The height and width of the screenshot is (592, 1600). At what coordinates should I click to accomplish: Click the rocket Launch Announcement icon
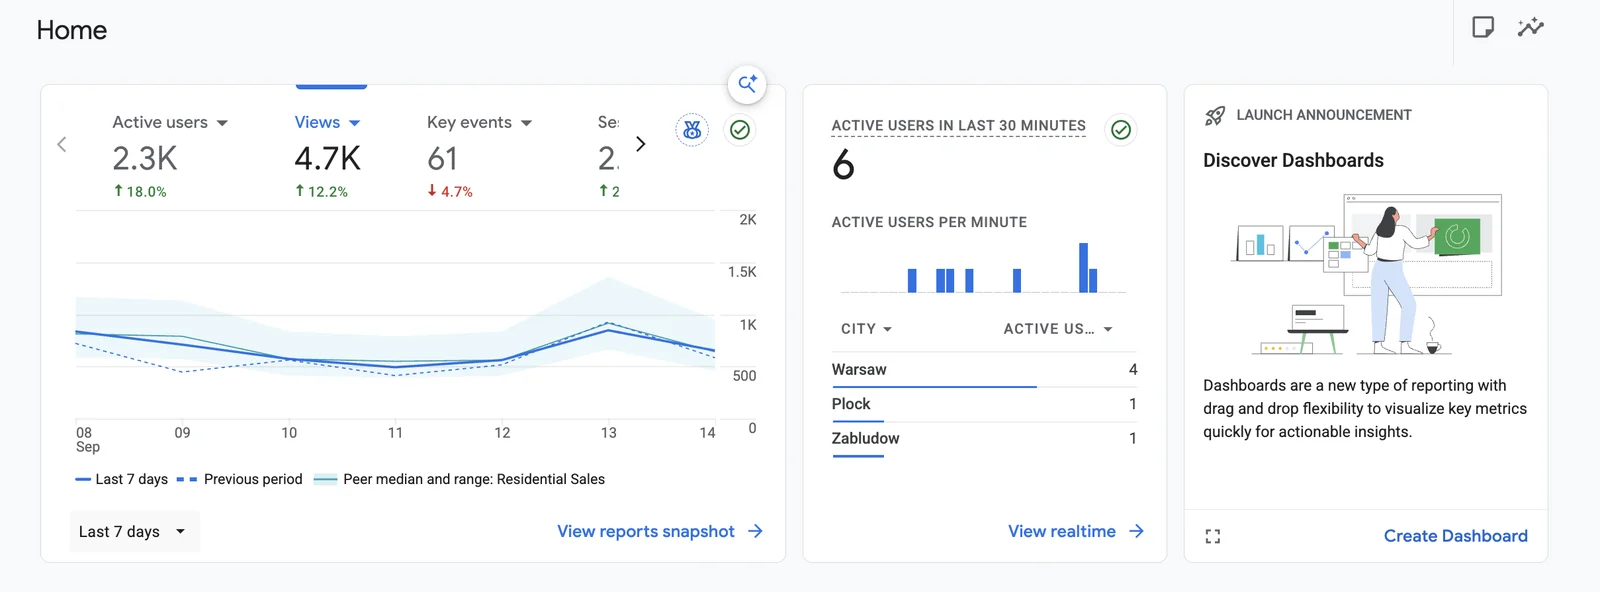click(x=1215, y=115)
